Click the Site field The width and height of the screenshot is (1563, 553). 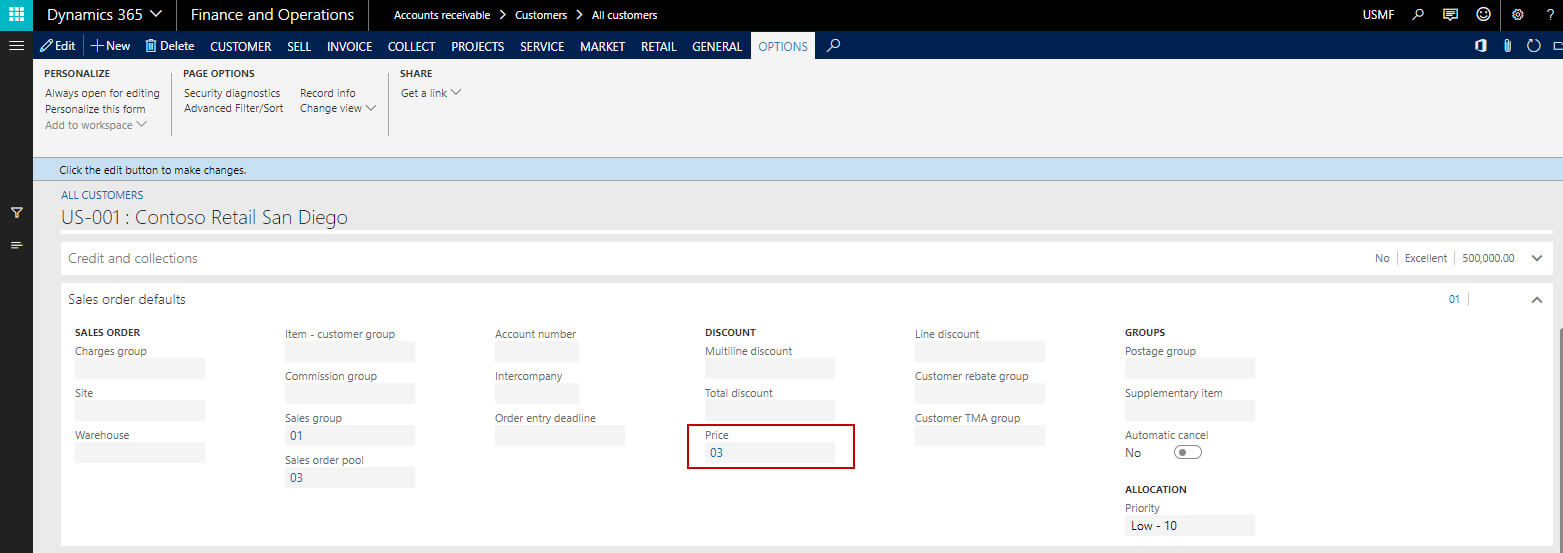(140, 410)
